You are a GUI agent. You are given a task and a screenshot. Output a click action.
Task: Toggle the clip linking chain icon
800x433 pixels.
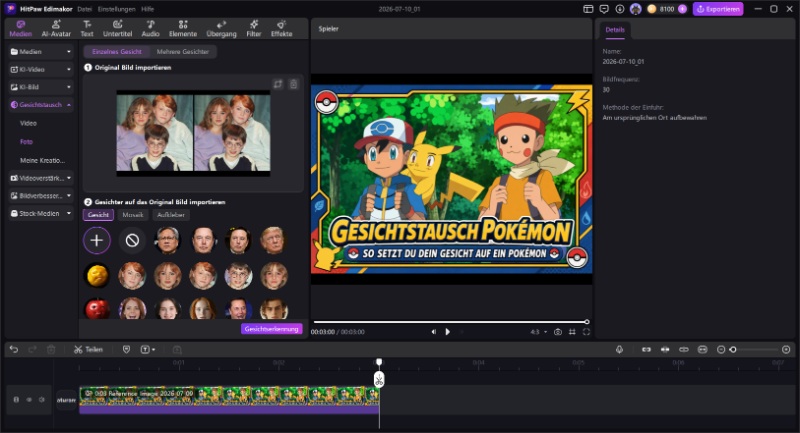pyautogui.click(x=684, y=349)
